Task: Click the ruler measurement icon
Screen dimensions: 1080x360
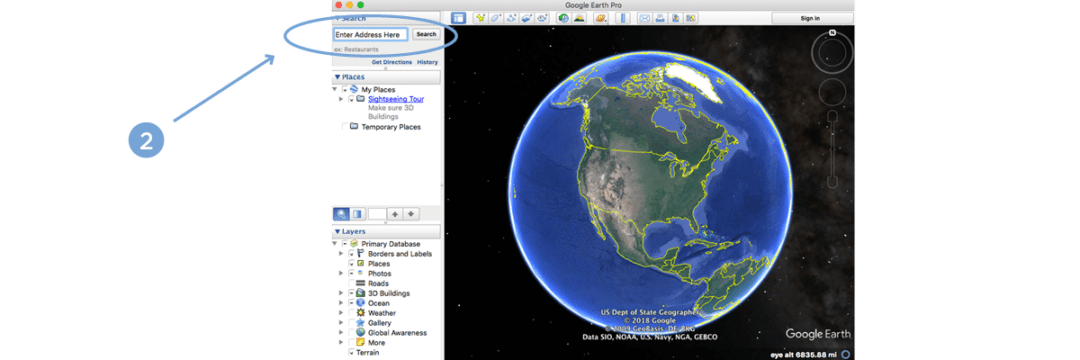Action: (623, 17)
